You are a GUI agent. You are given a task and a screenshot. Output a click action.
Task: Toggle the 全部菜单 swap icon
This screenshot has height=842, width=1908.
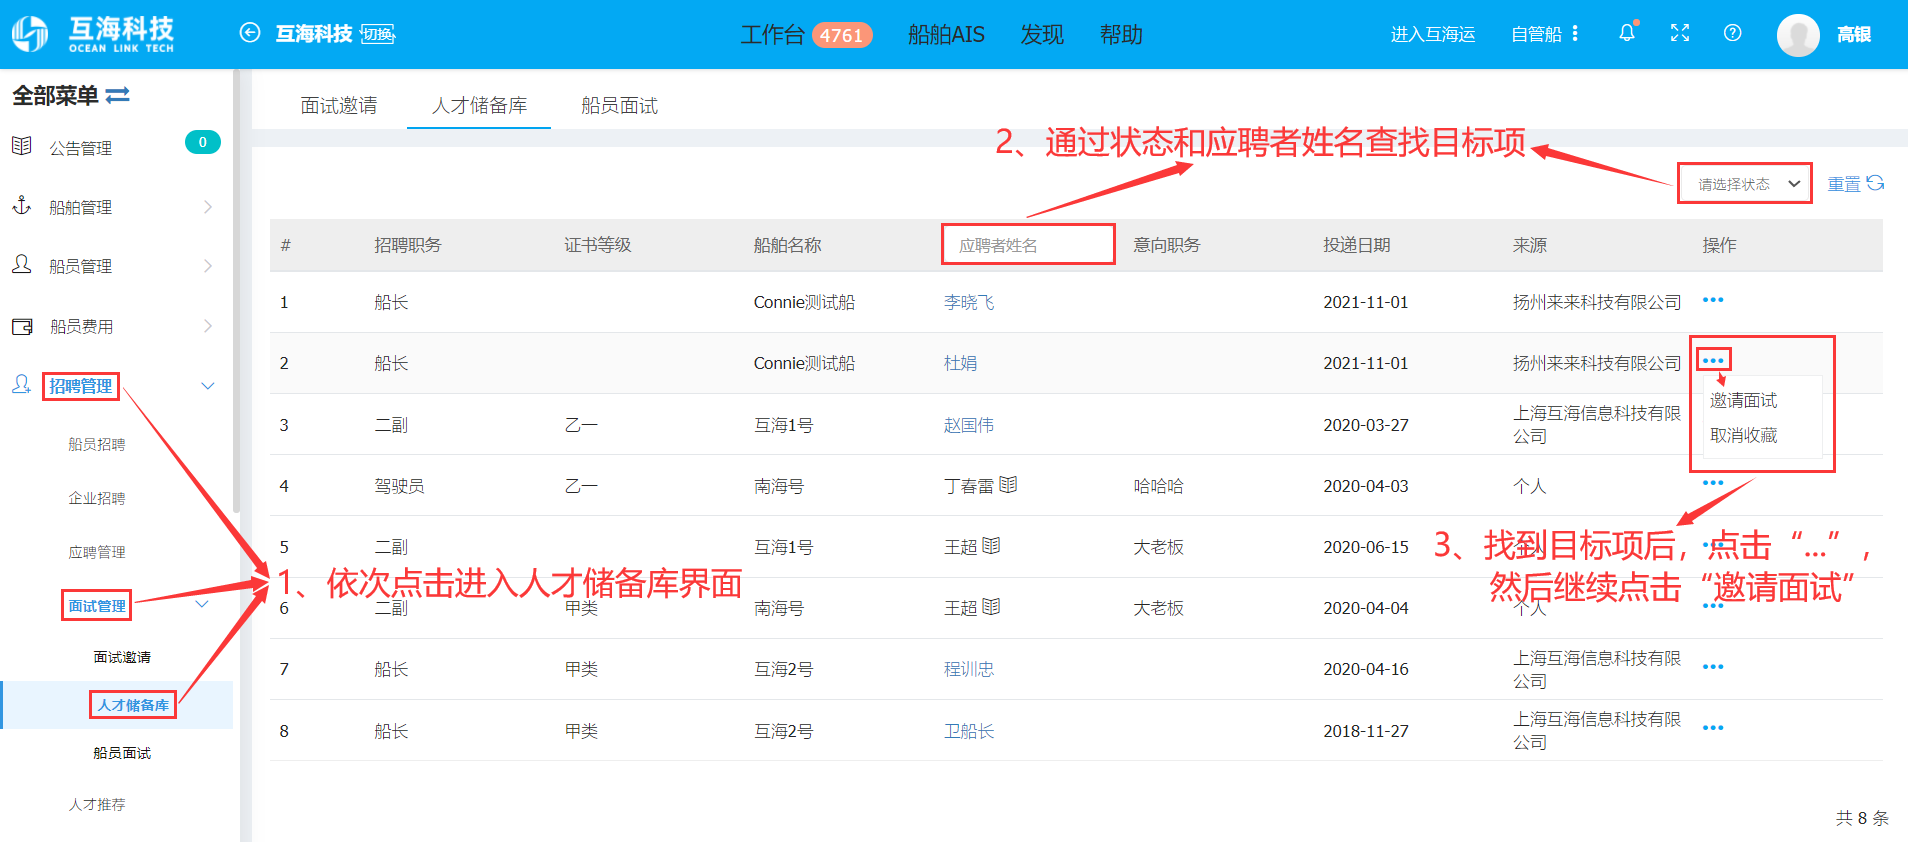[x=117, y=95]
